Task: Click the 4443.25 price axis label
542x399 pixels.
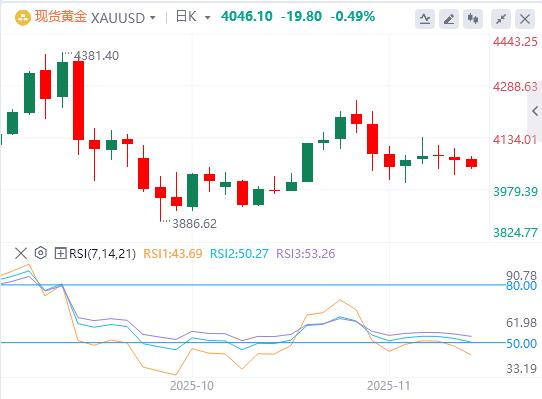Action: (x=515, y=41)
